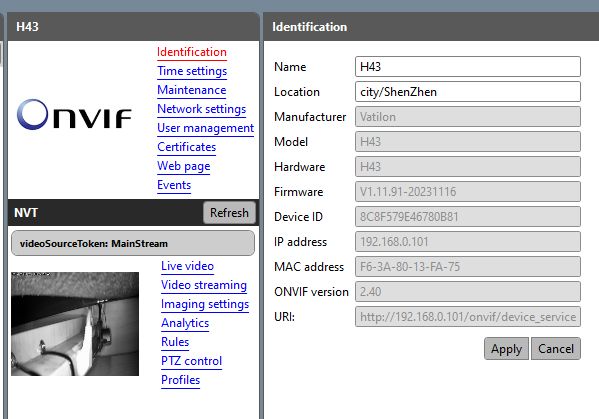Click the ONVIF logo image
599x419 pixels.
[74, 115]
